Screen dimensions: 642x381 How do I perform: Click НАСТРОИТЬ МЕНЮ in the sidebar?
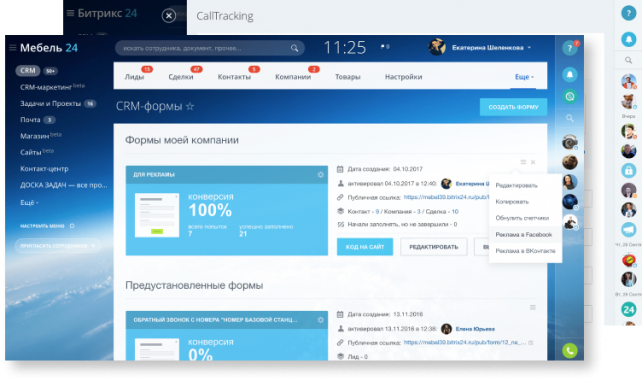click(42, 226)
